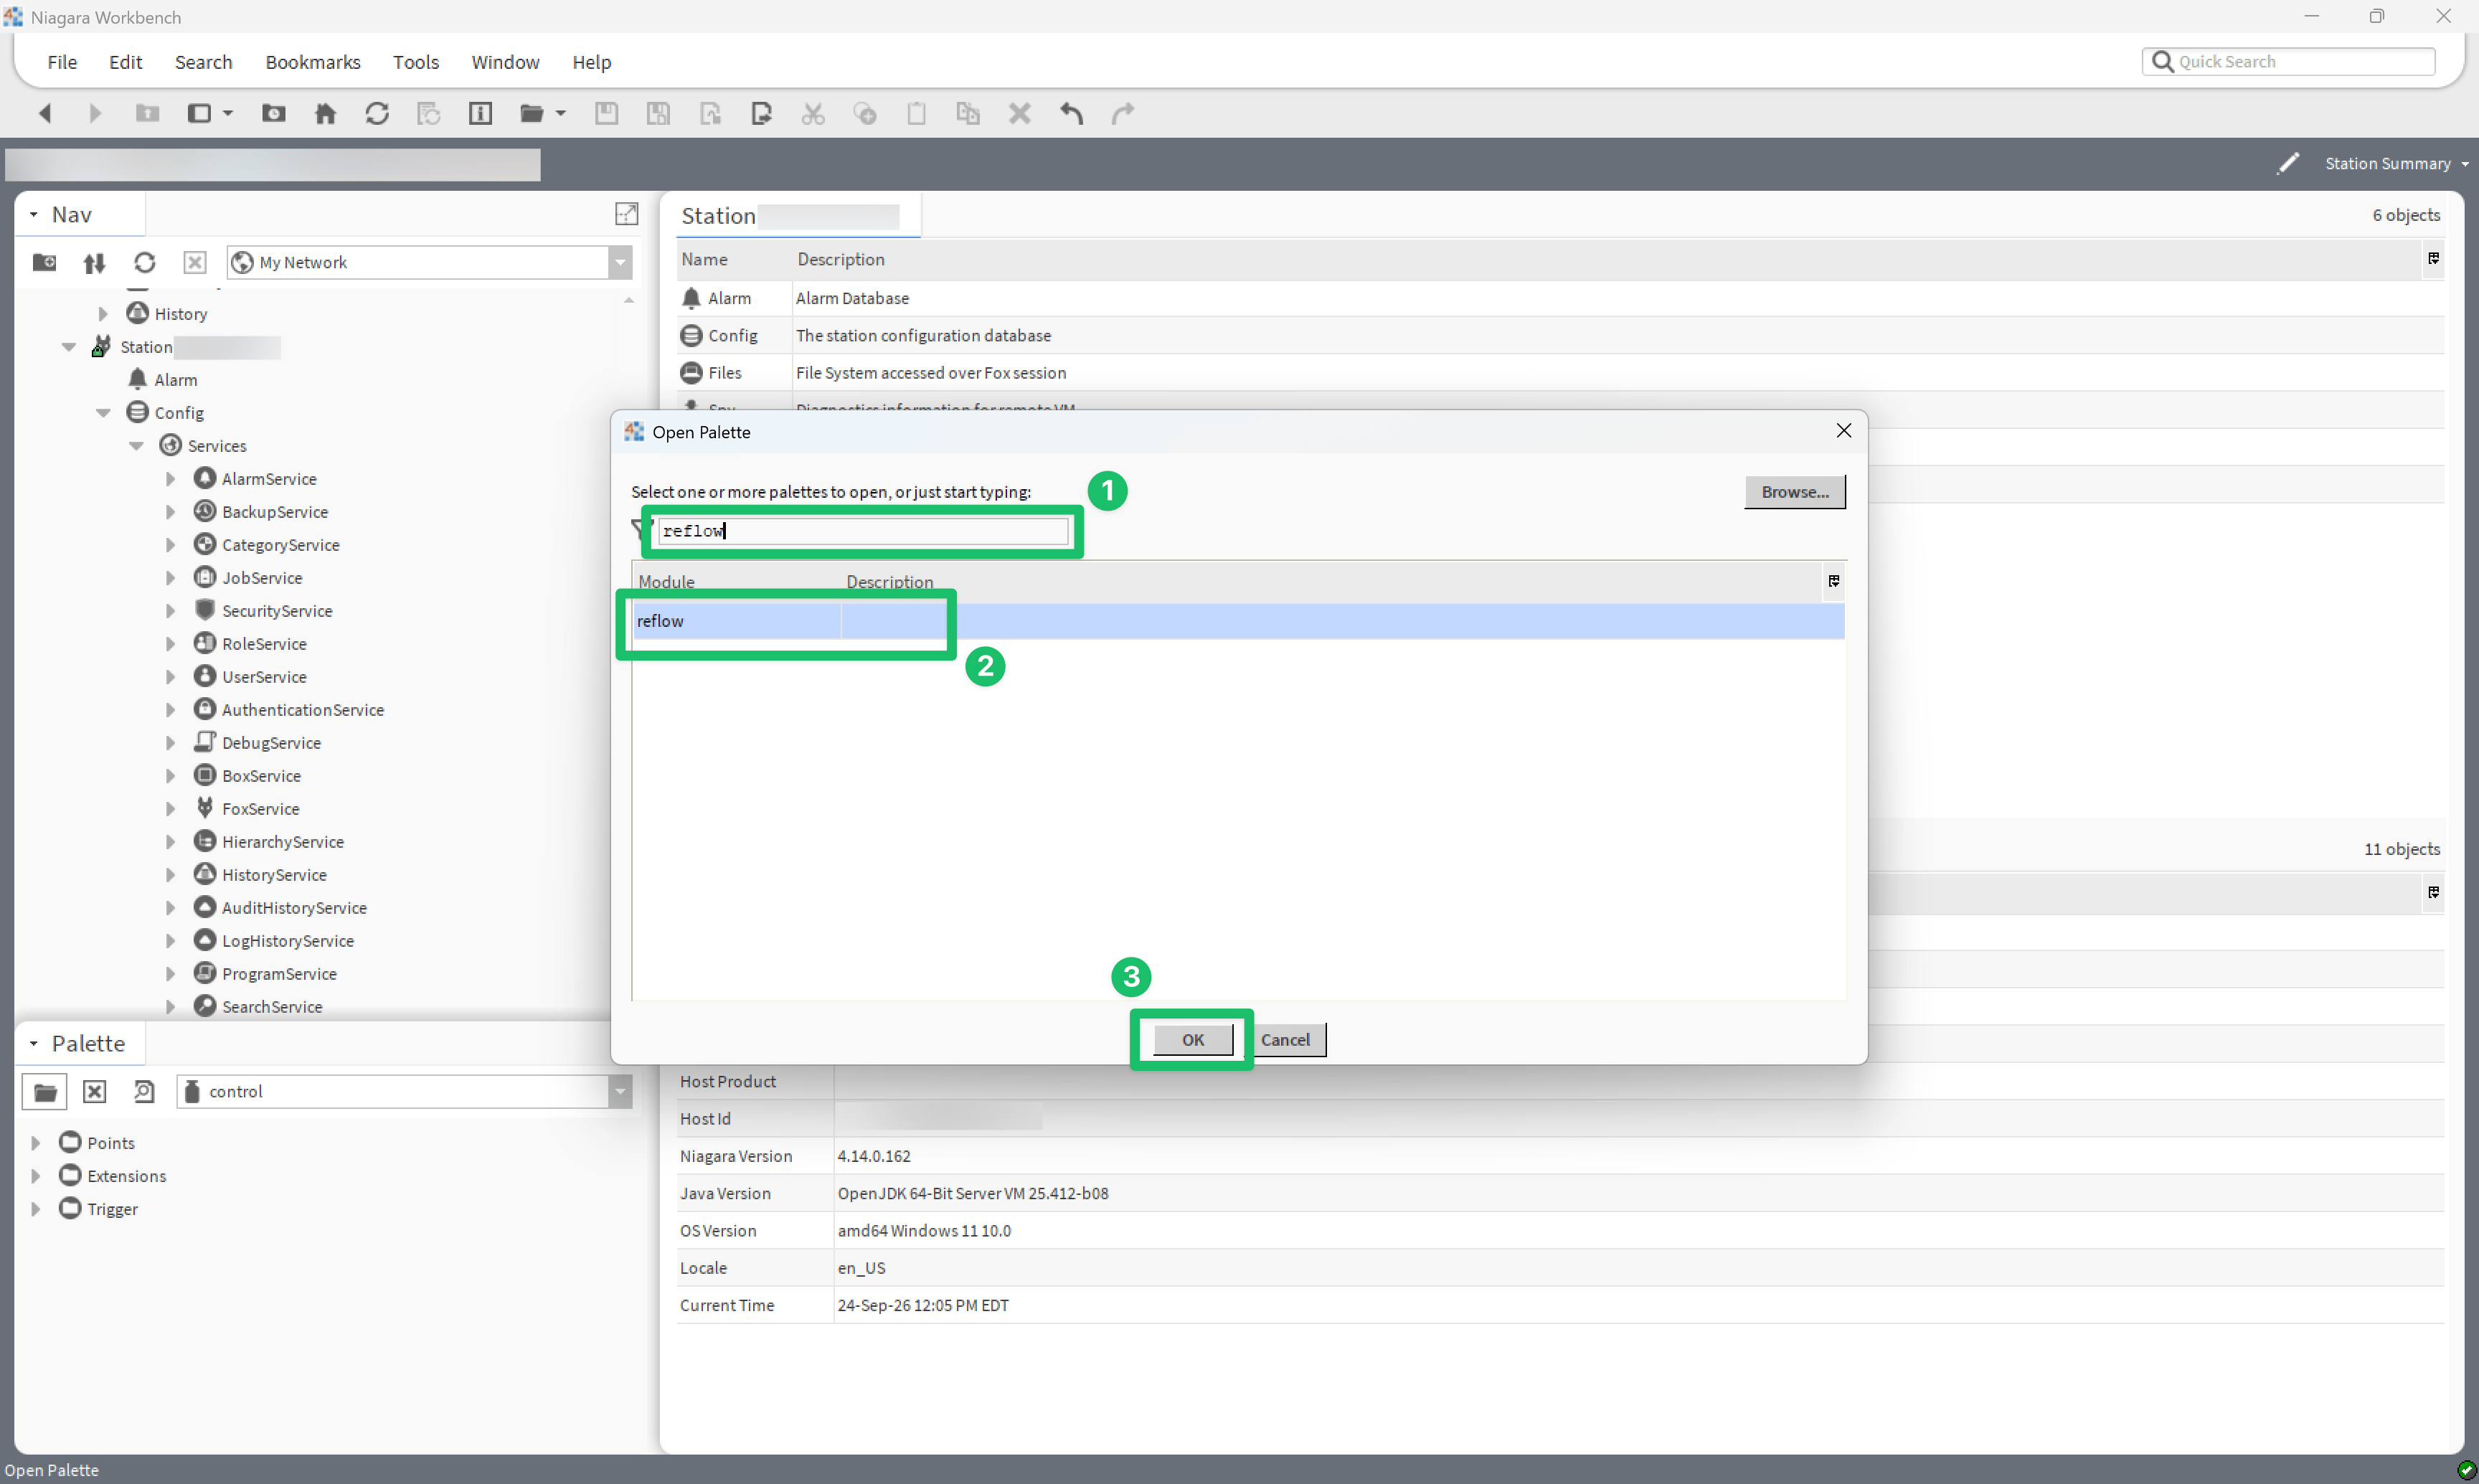The height and width of the screenshot is (1484, 2479).
Task: Click the Delete X toolbar icon
Action: click(x=1019, y=114)
